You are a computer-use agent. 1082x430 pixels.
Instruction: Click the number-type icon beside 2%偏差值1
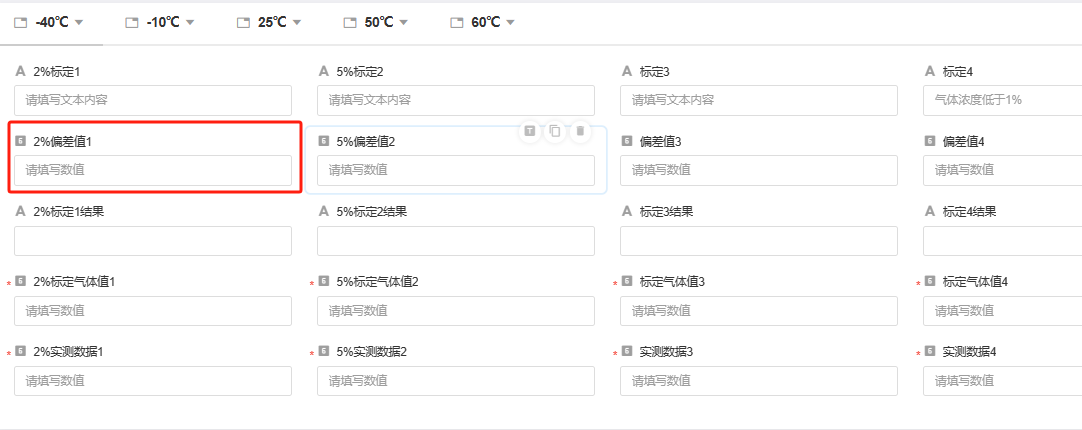click(21, 142)
